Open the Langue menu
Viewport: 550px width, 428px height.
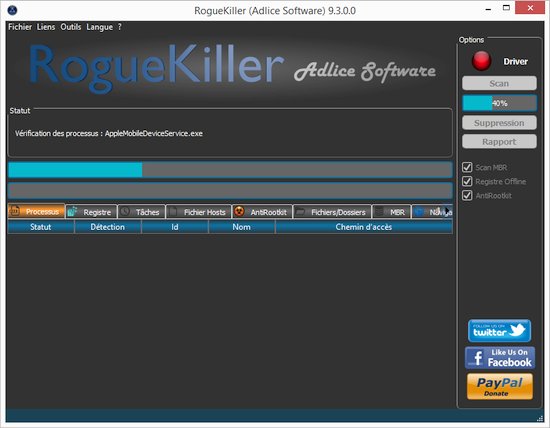[x=100, y=27]
